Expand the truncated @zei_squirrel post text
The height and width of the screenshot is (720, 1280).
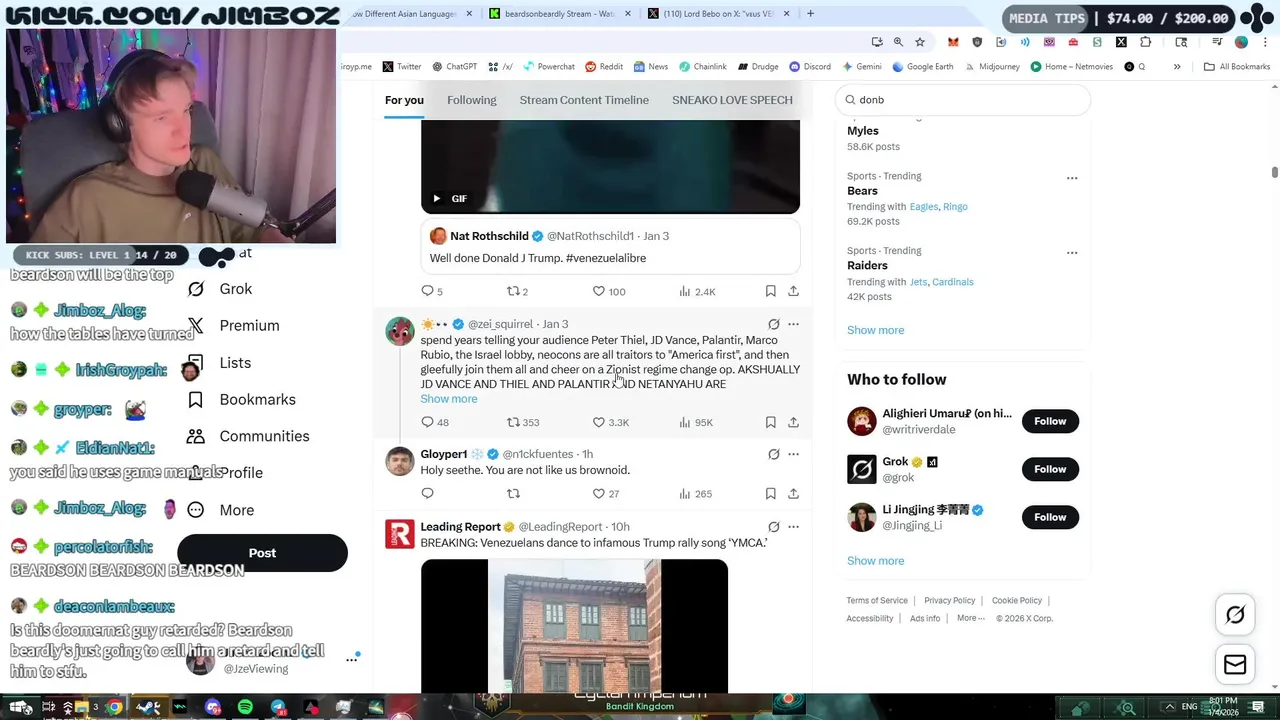(x=449, y=399)
